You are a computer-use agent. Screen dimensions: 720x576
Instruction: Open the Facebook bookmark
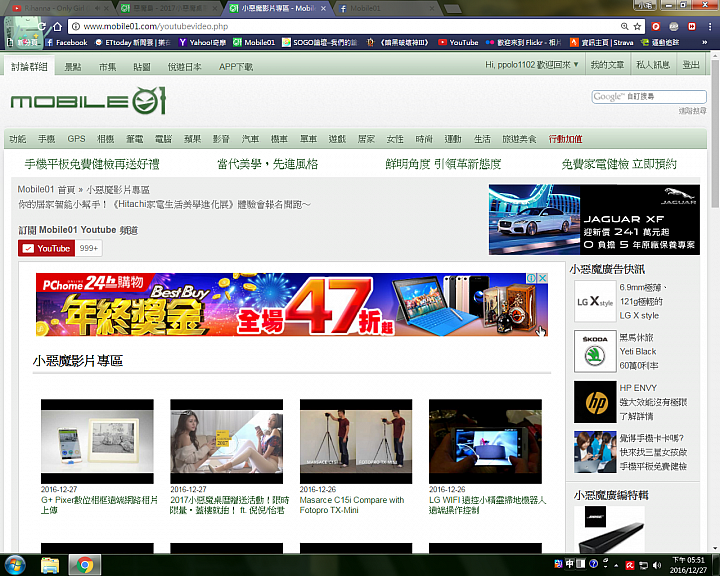coord(67,42)
